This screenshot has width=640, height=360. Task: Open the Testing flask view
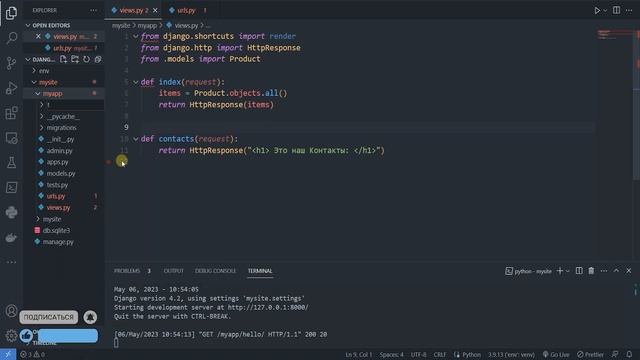[x=11, y=162]
